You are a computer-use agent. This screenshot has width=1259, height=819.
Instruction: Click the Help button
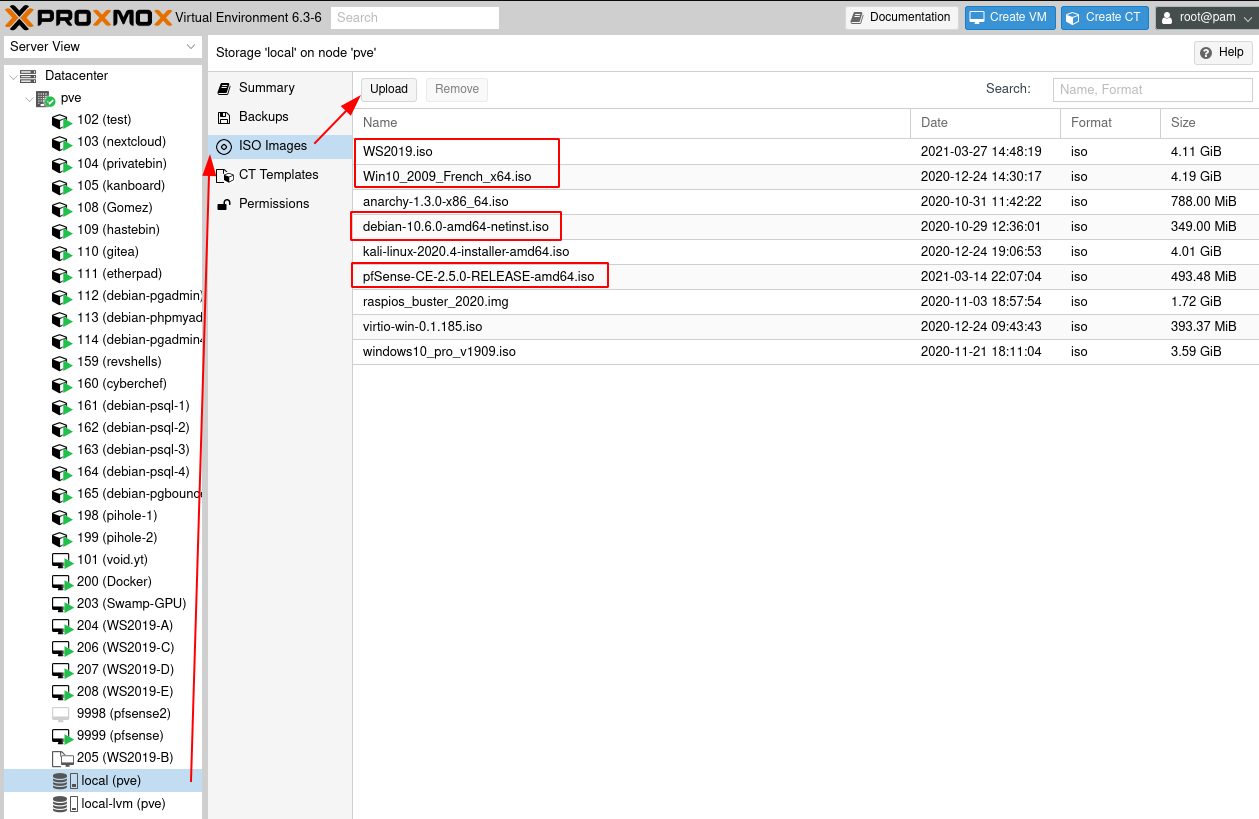(x=1223, y=53)
